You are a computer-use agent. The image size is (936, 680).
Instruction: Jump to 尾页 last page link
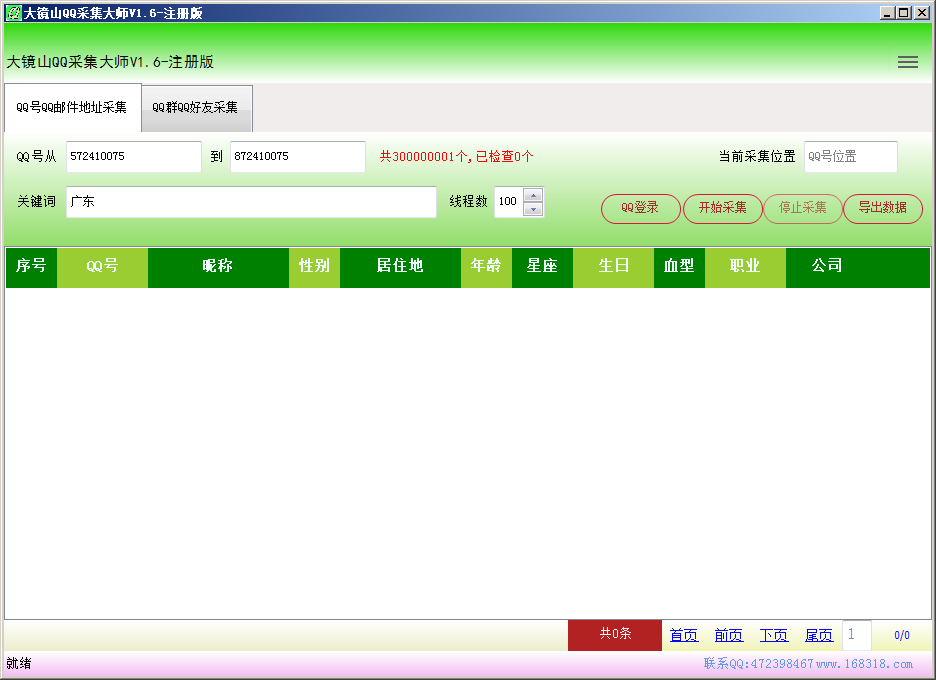click(x=818, y=635)
